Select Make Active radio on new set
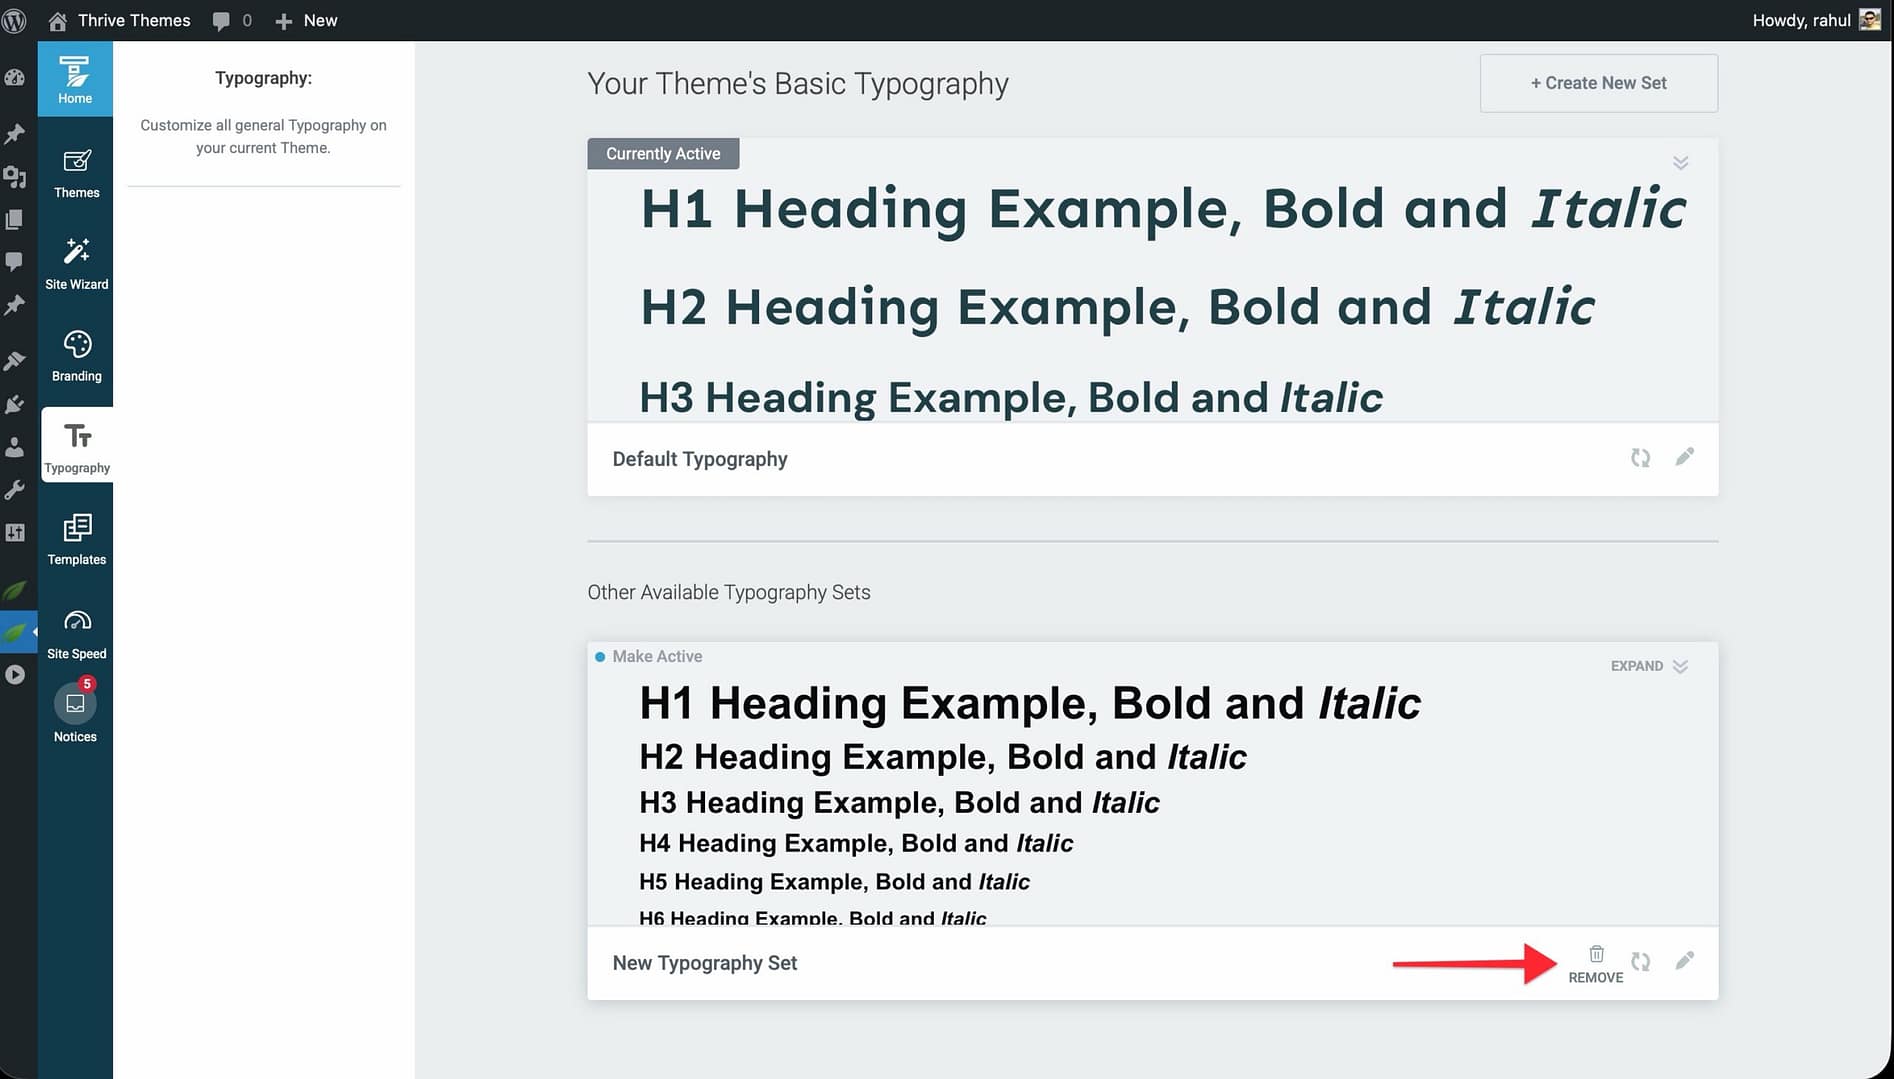The image size is (1894, 1079). [x=600, y=657]
